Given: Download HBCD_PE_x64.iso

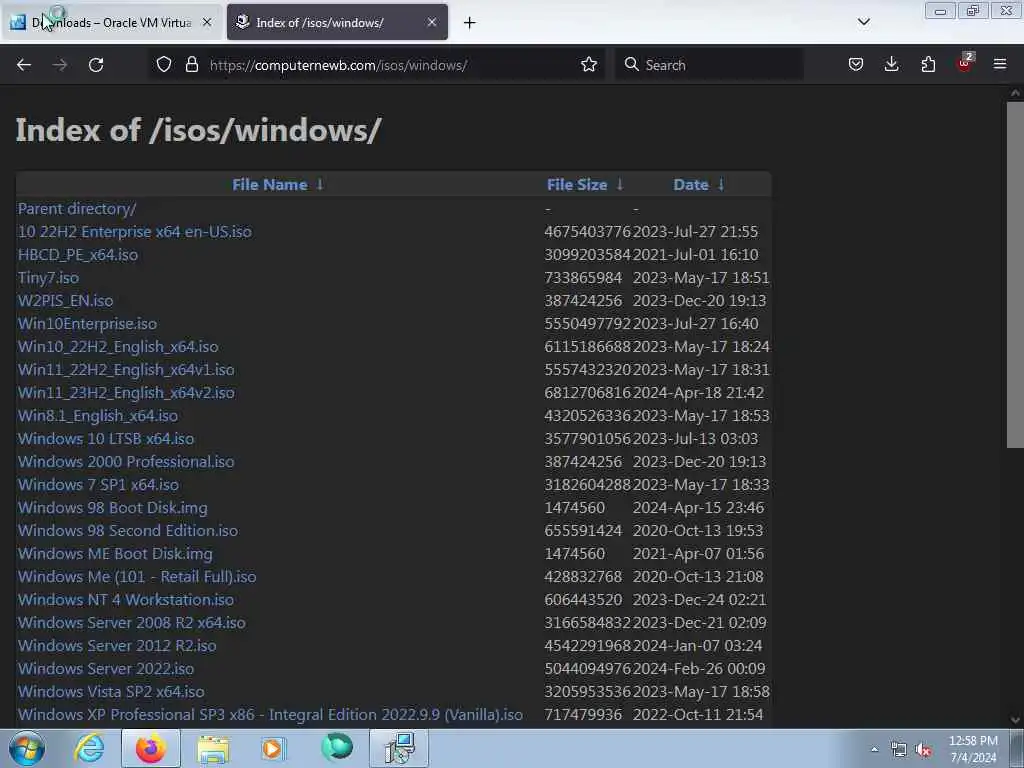Looking at the screenshot, I should (78, 255).
